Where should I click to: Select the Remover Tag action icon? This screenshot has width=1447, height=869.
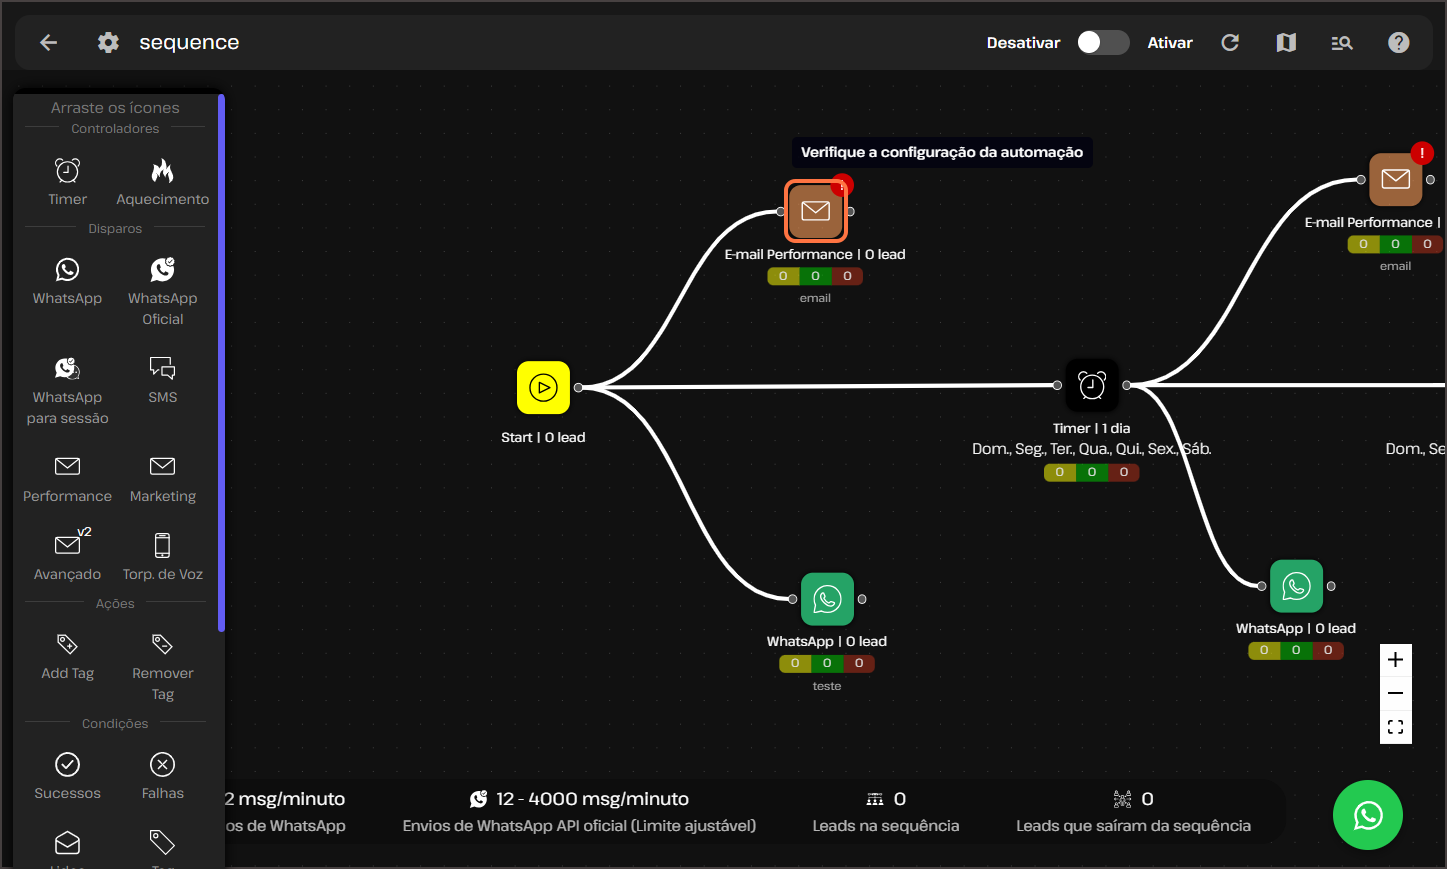pyautogui.click(x=162, y=643)
